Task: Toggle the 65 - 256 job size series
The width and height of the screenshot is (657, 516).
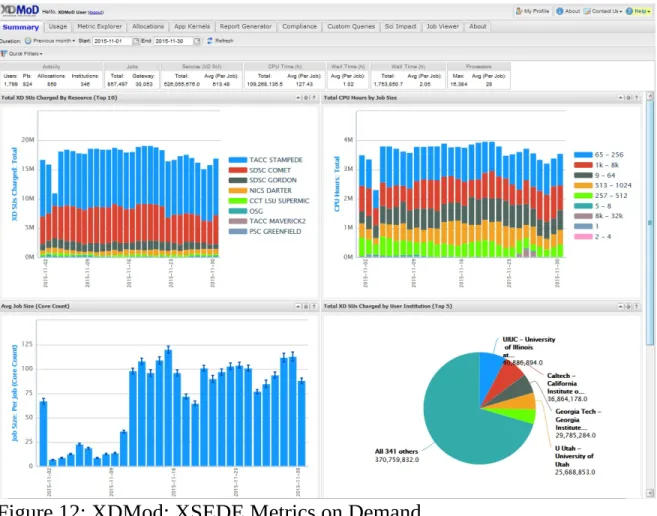Action: pos(599,155)
